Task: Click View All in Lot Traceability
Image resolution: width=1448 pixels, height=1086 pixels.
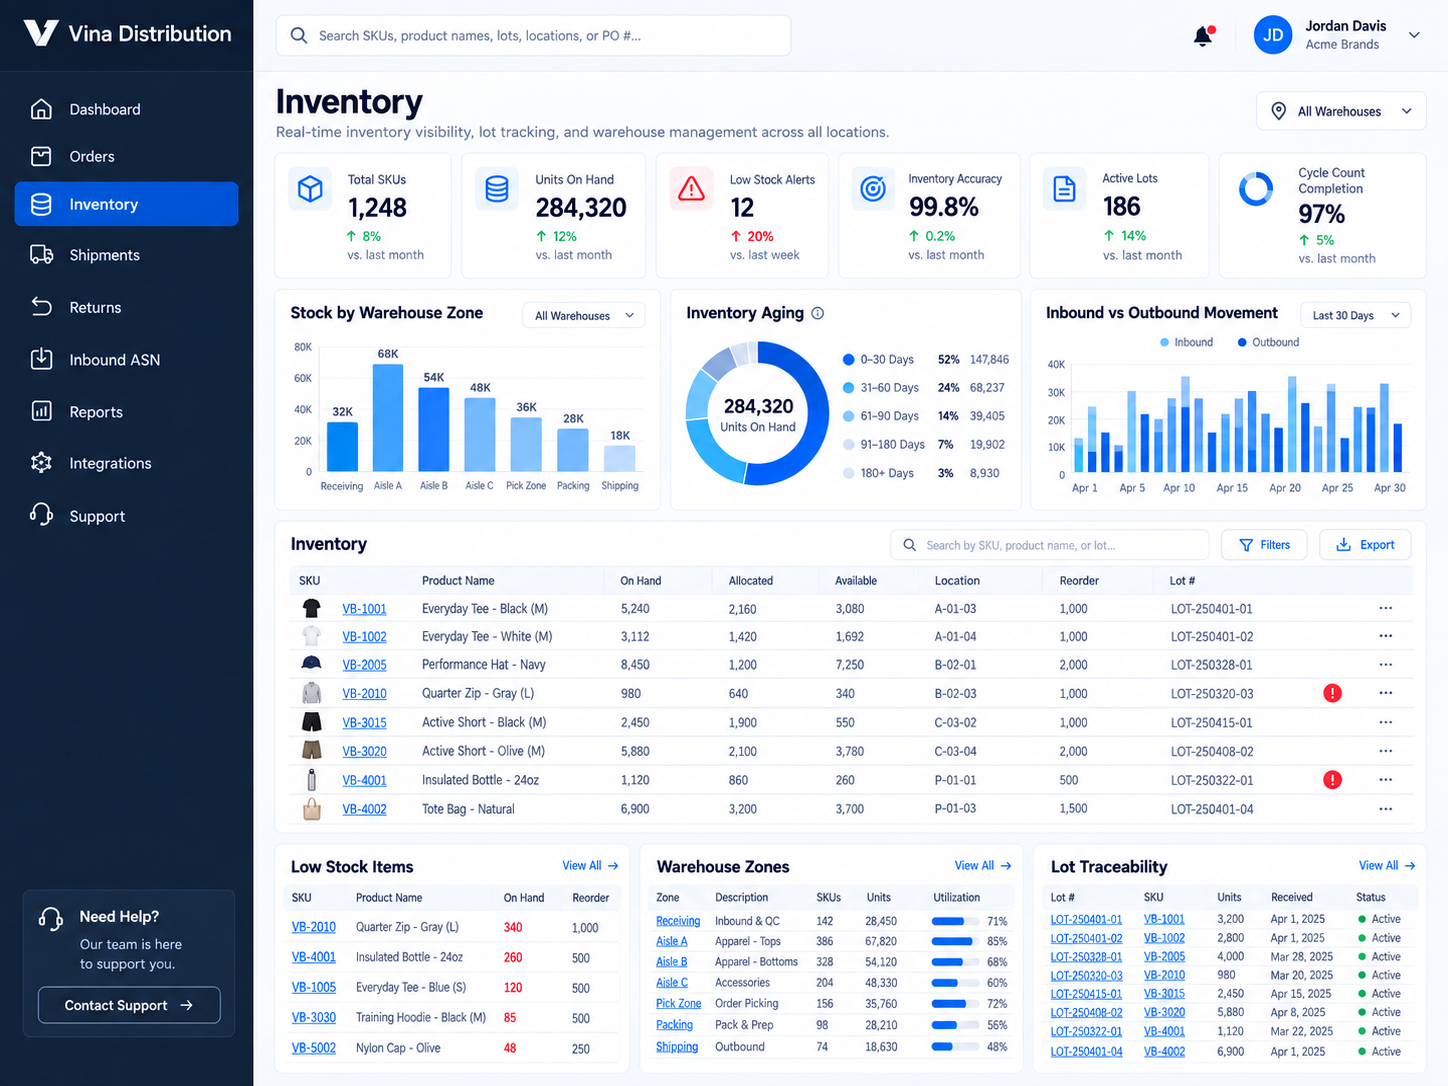Action: coord(1387,866)
